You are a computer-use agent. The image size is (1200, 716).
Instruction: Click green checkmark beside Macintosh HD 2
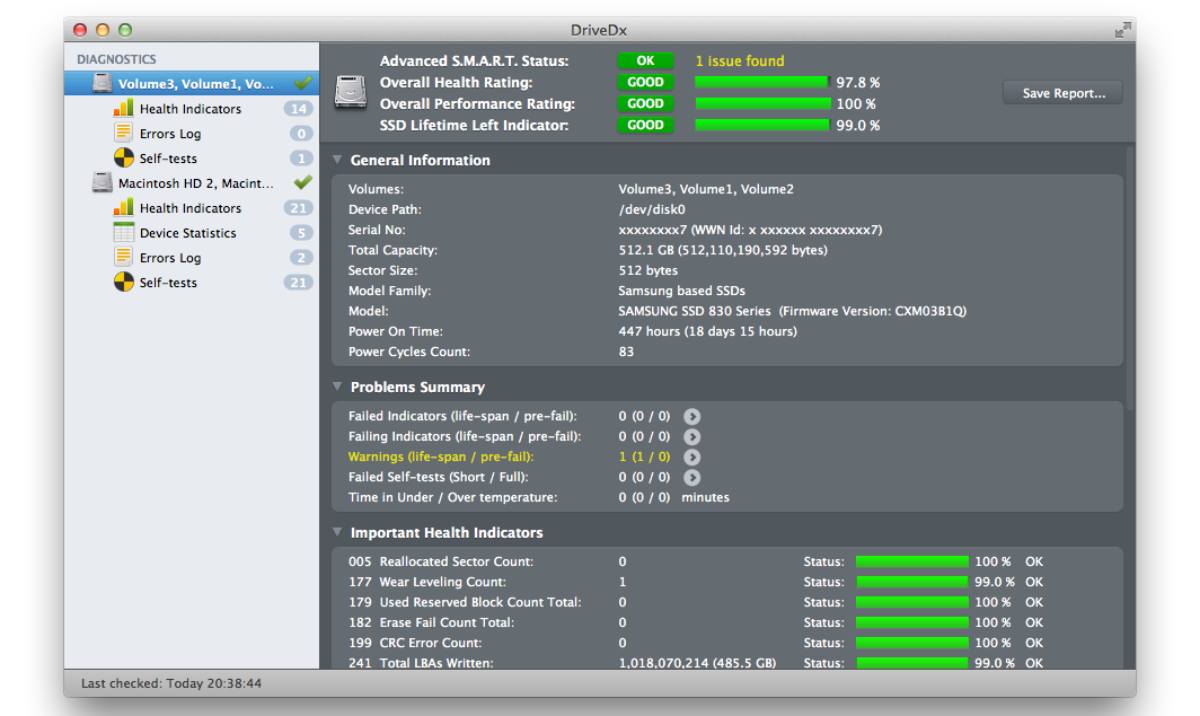304,182
